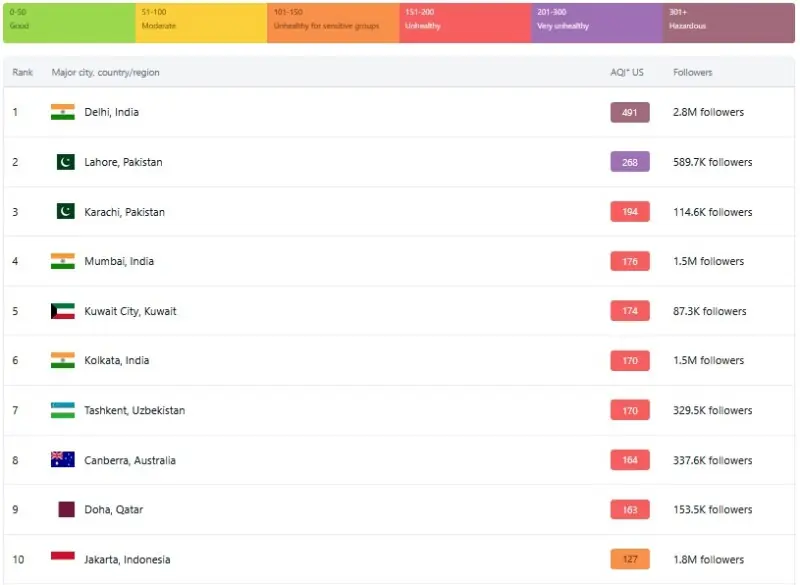Open the Delhi, India city link

click(111, 112)
